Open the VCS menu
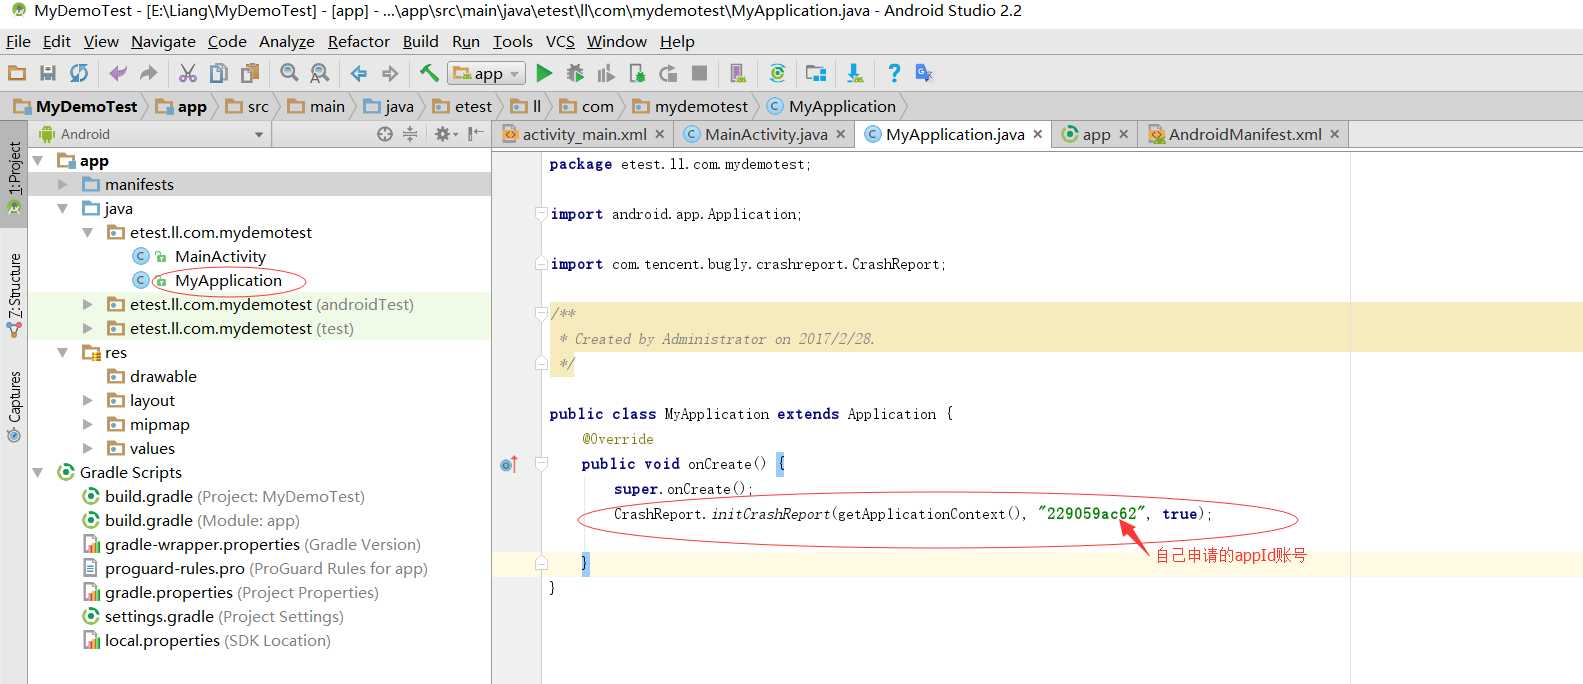The width and height of the screenshot is (1583, 684). tap(560, 41)
